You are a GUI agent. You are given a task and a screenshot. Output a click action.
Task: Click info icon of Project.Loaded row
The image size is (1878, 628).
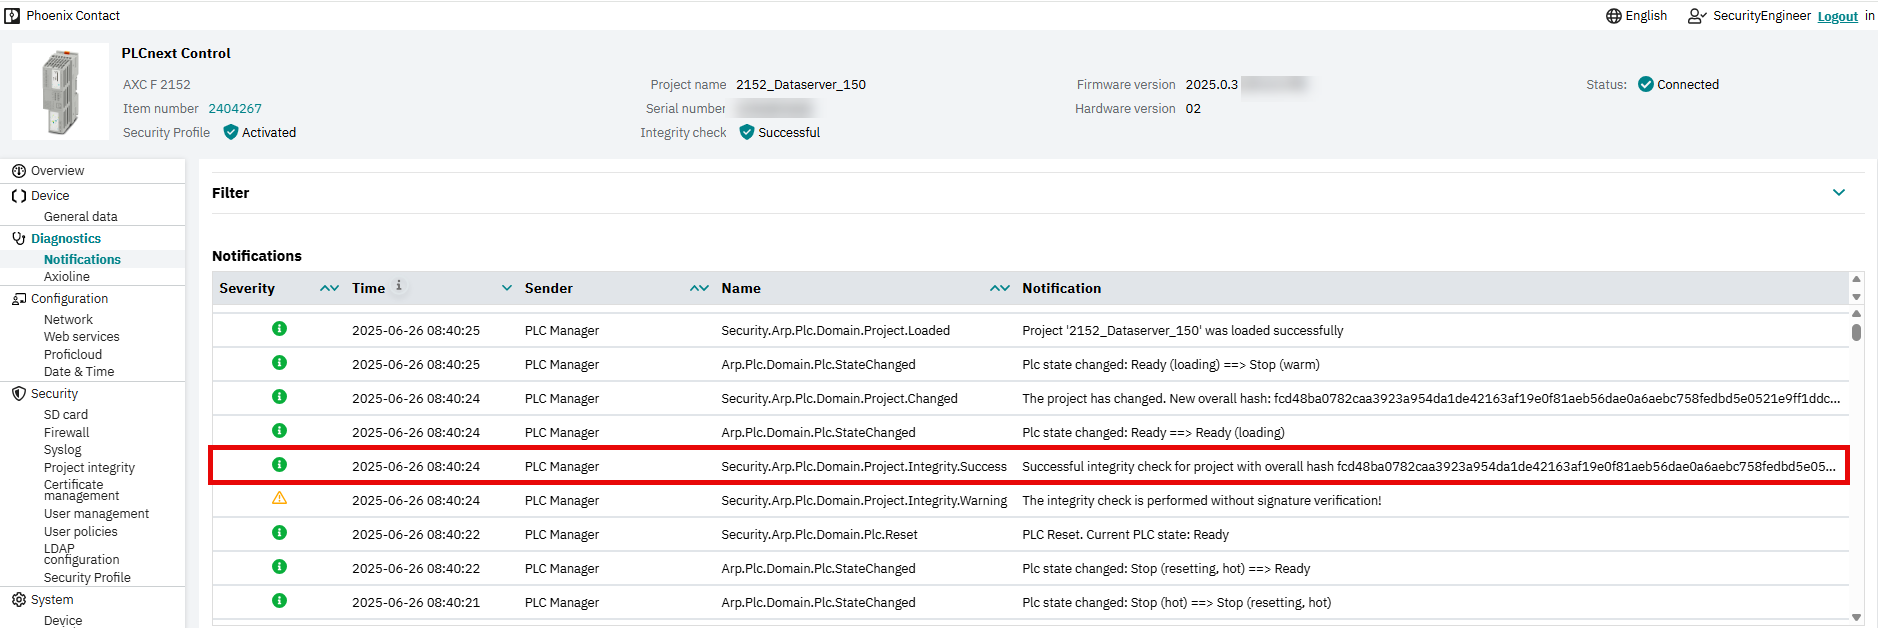[280, 329]
